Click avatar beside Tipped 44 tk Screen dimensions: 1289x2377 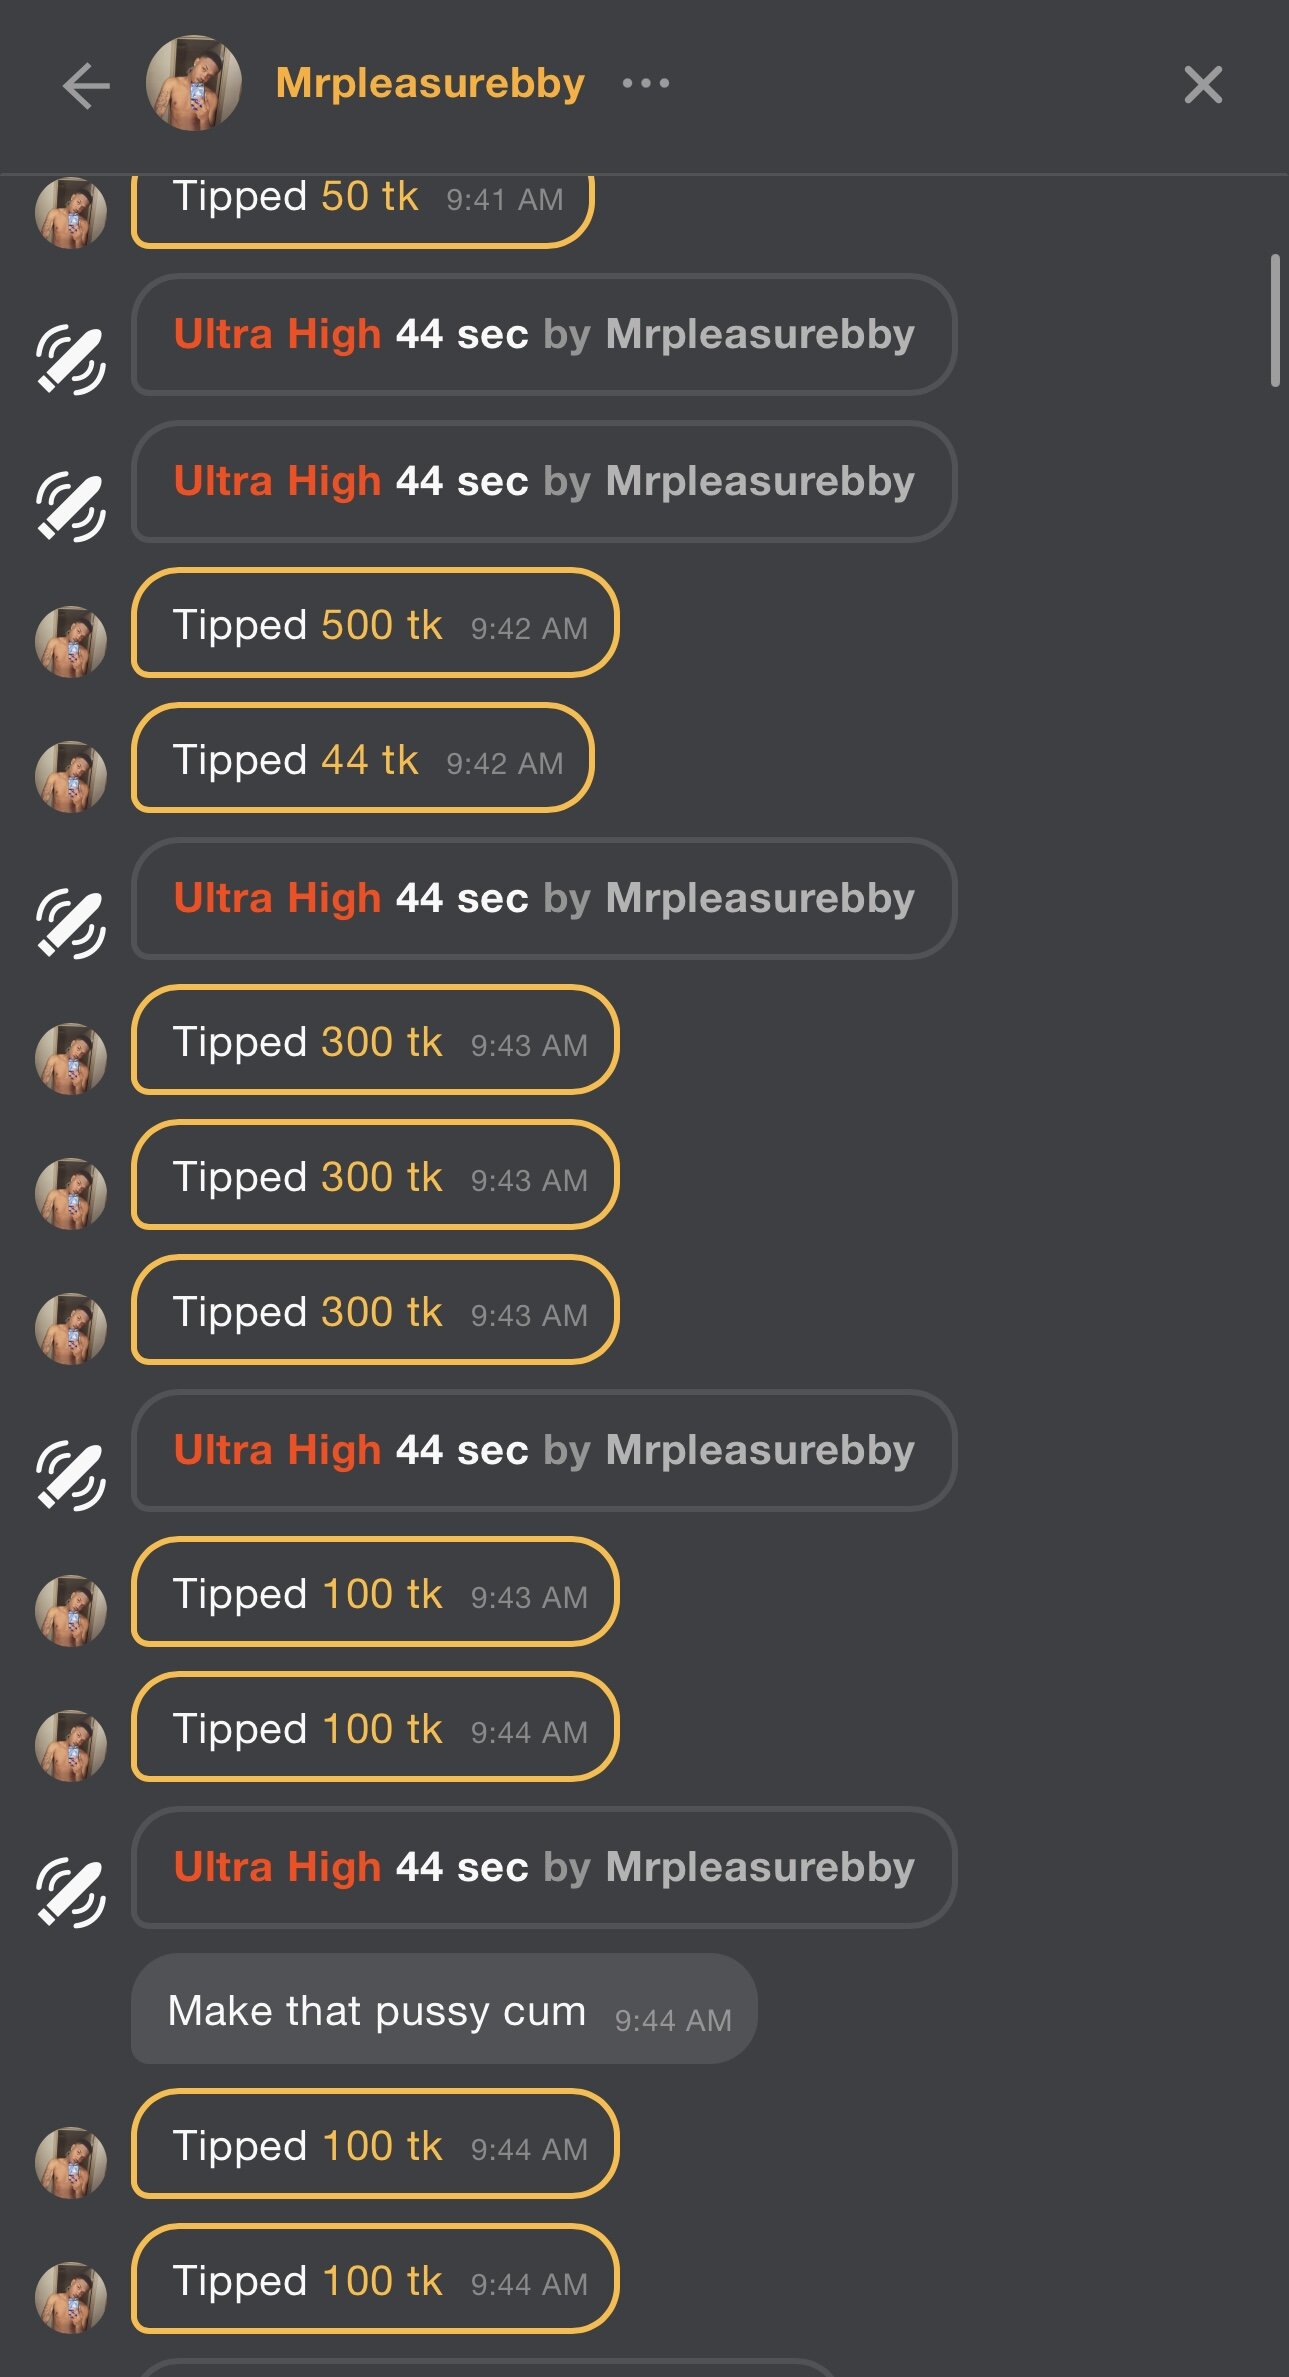click(71, 776)
